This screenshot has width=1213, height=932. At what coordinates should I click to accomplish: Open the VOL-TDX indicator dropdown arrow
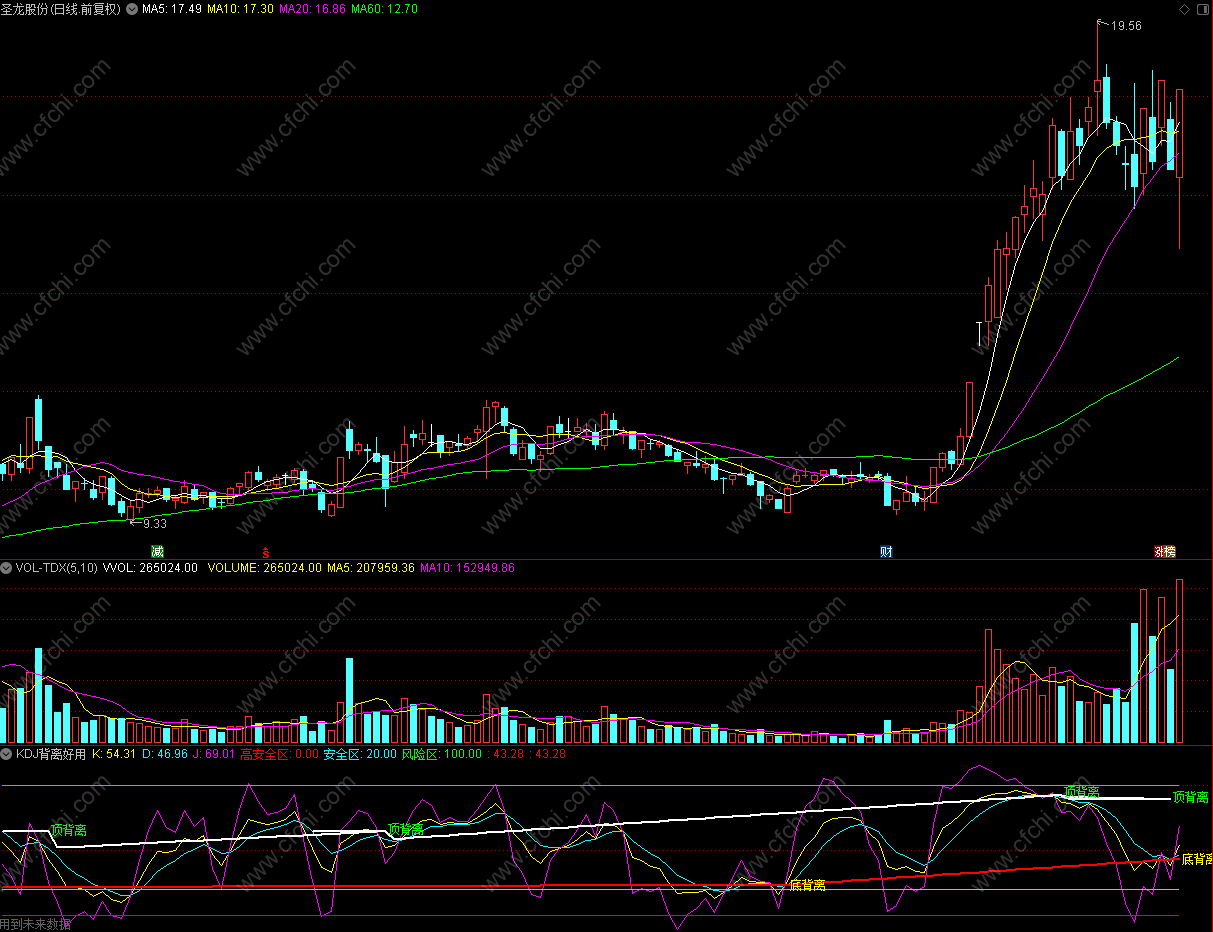coord(7,568)
